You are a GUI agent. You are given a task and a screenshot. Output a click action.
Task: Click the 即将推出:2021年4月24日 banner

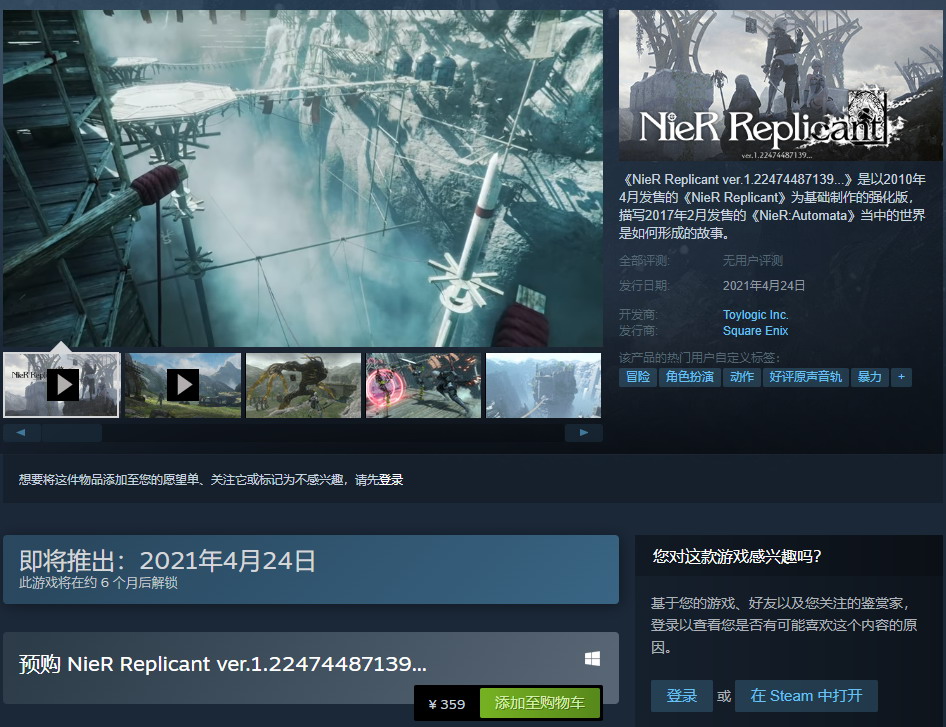[311, 569]
